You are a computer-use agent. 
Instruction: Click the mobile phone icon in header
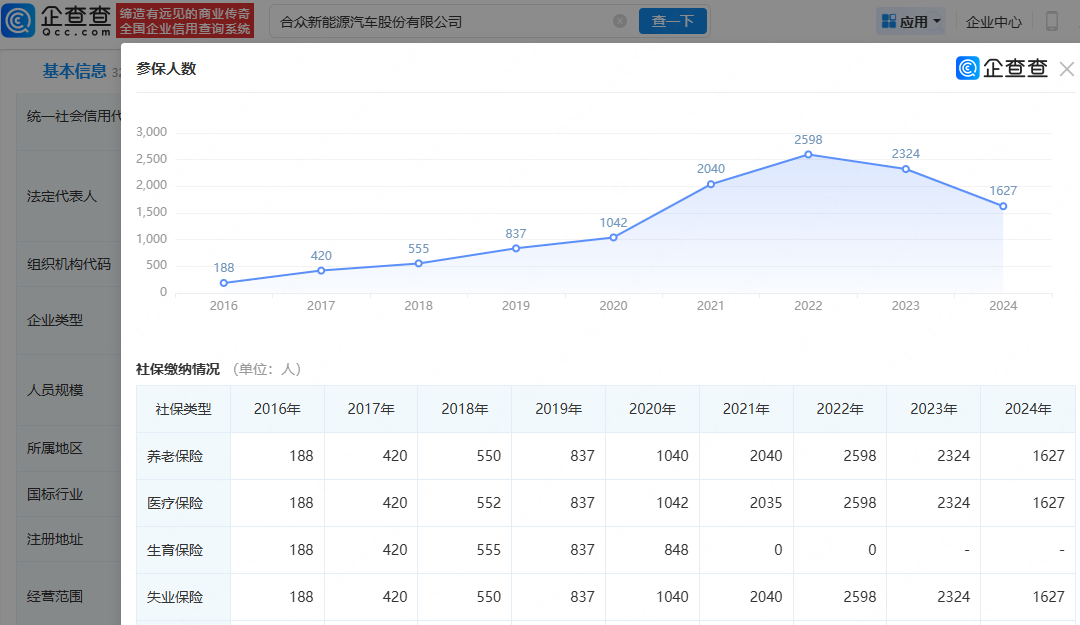point(1052,21)
